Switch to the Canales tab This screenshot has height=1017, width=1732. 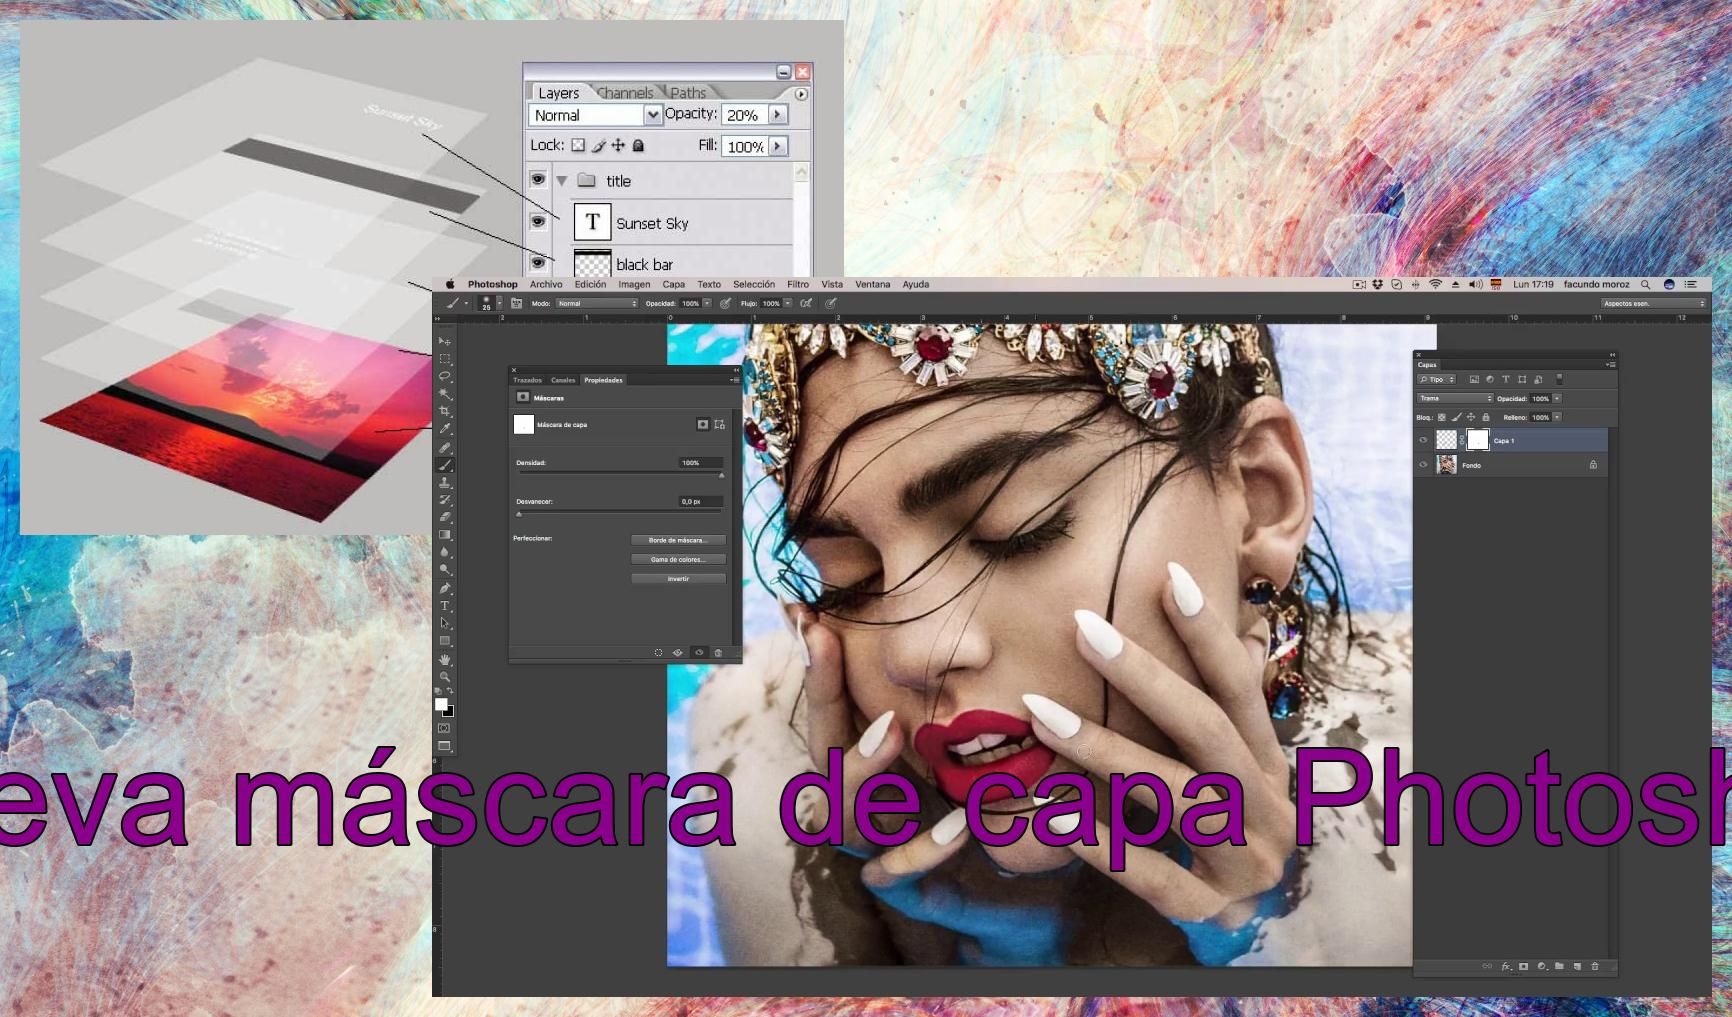pos(563,380)
